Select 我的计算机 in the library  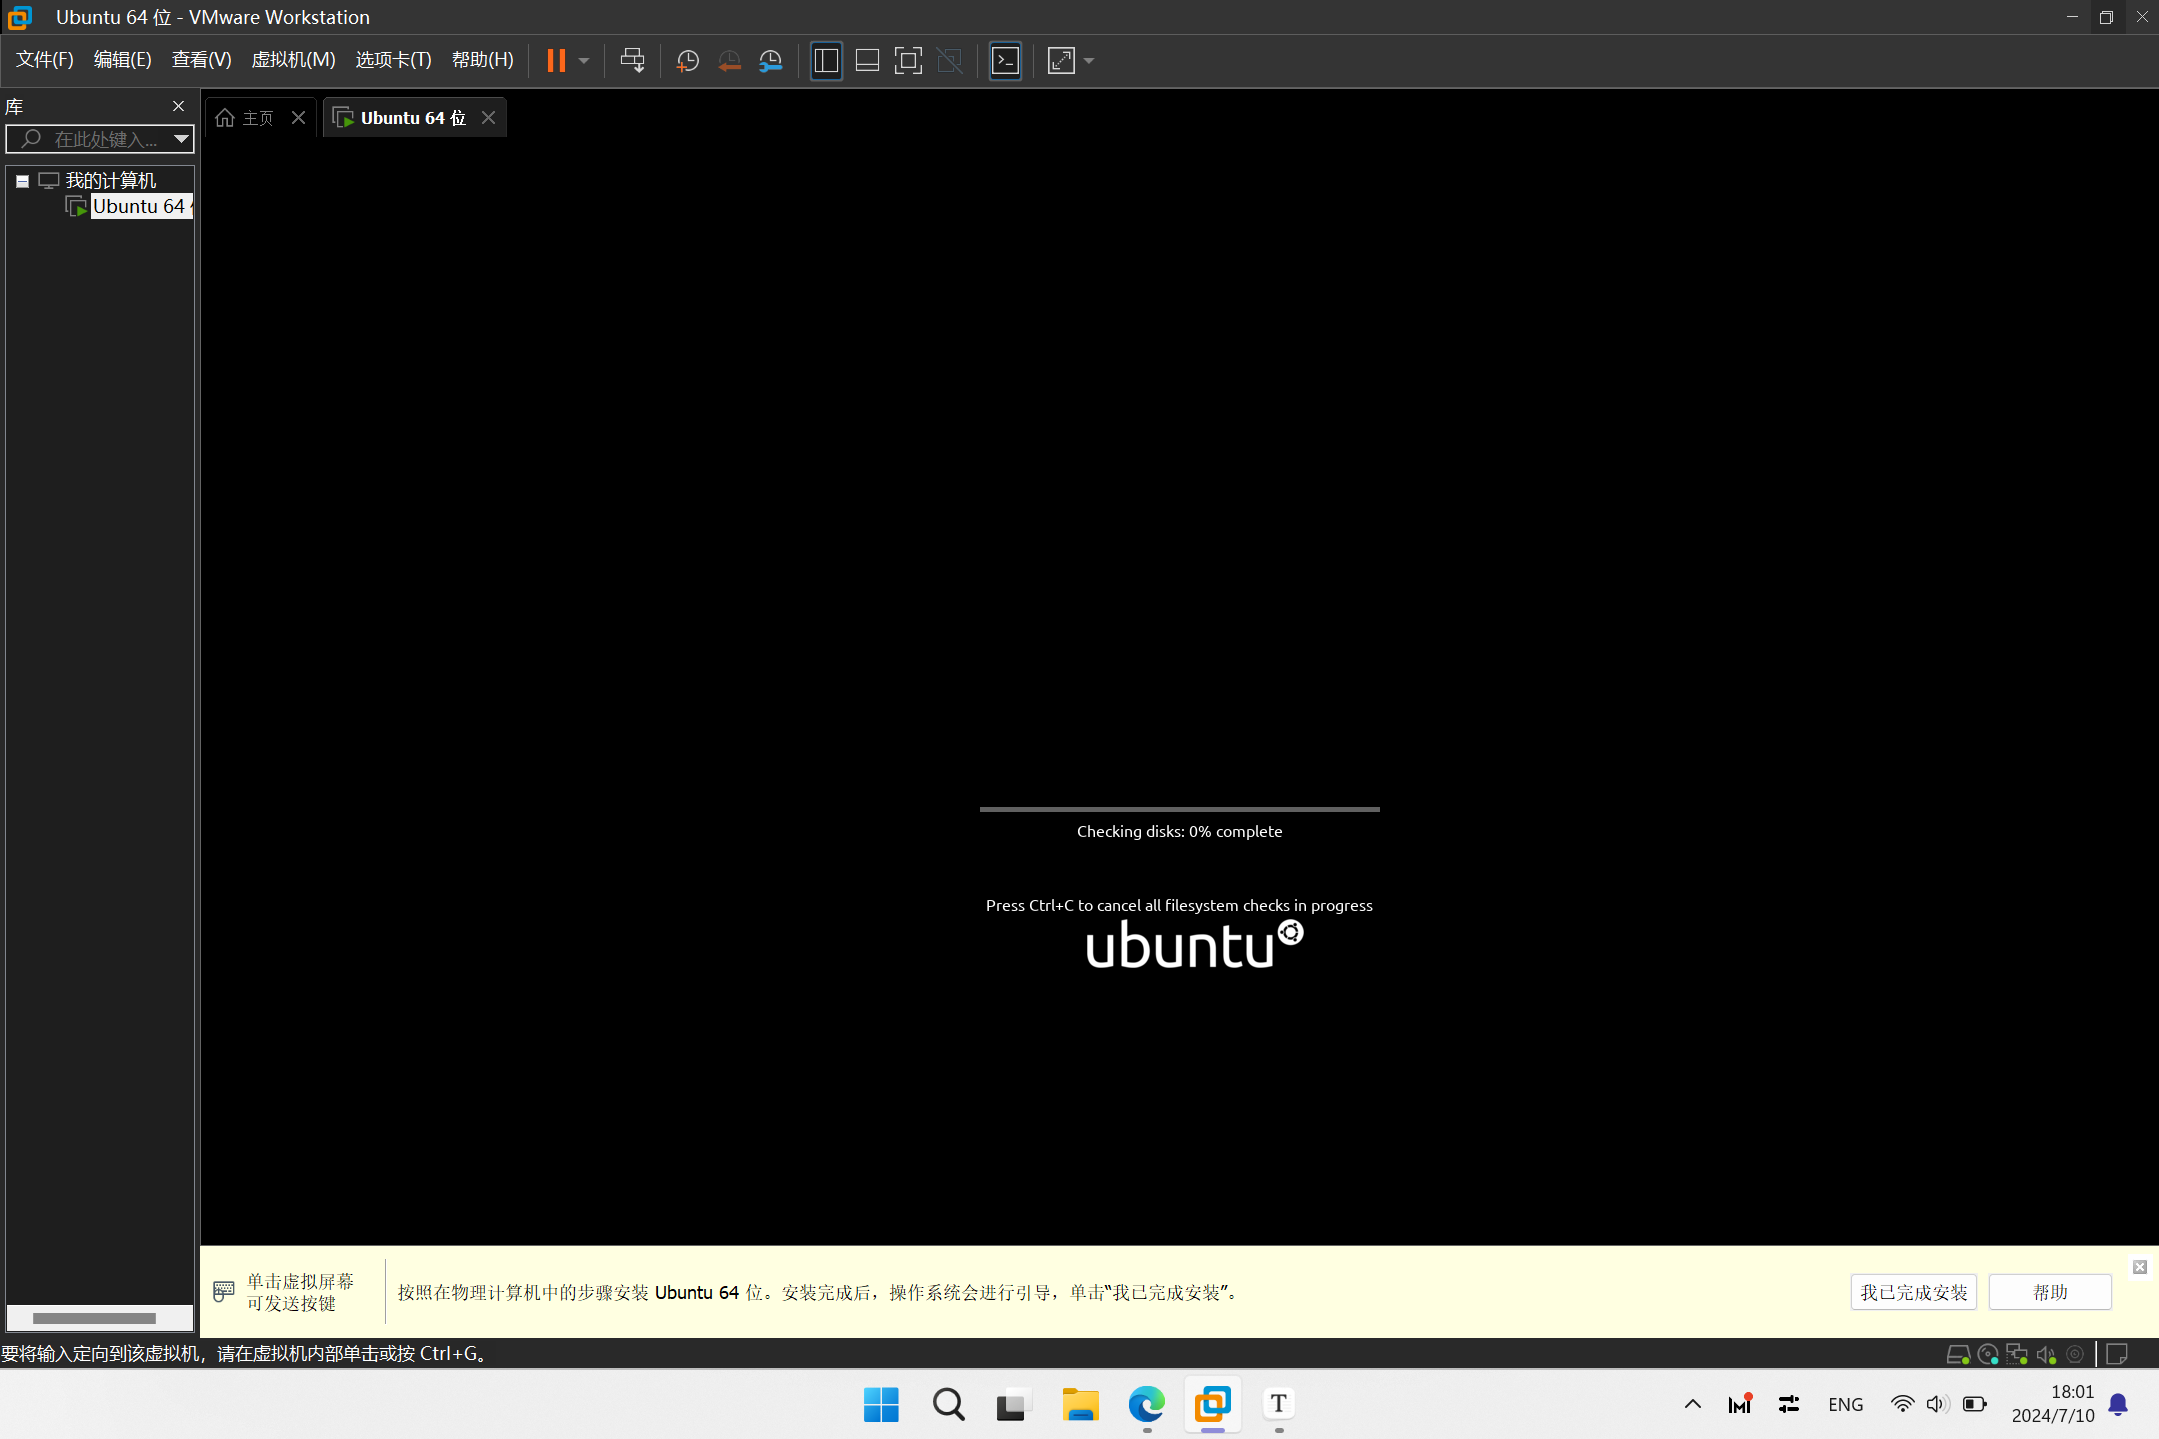[111, 181]
